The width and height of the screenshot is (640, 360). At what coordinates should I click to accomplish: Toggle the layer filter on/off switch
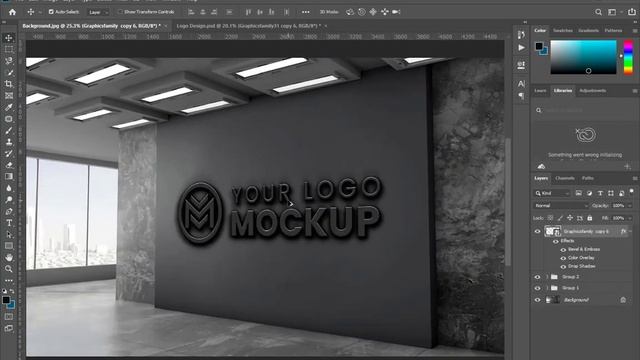click(x=632, y=192)
